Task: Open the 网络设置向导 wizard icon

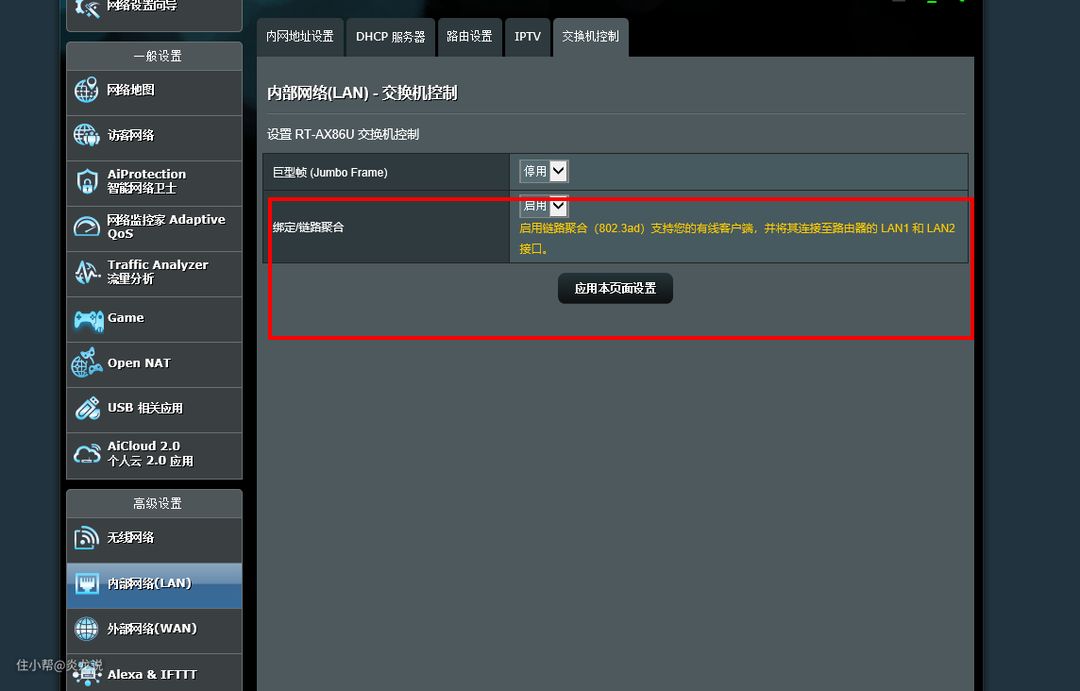Action: click(x=88, y=8)
